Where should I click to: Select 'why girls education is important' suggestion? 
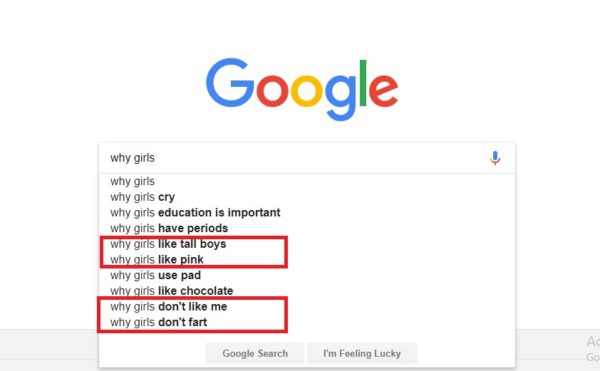pyautogui.click(x=307, y=213)
